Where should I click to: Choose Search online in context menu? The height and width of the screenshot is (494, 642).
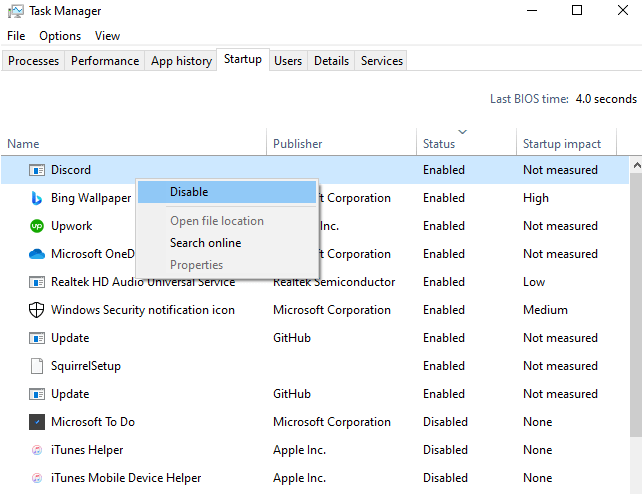coord(205,243)
